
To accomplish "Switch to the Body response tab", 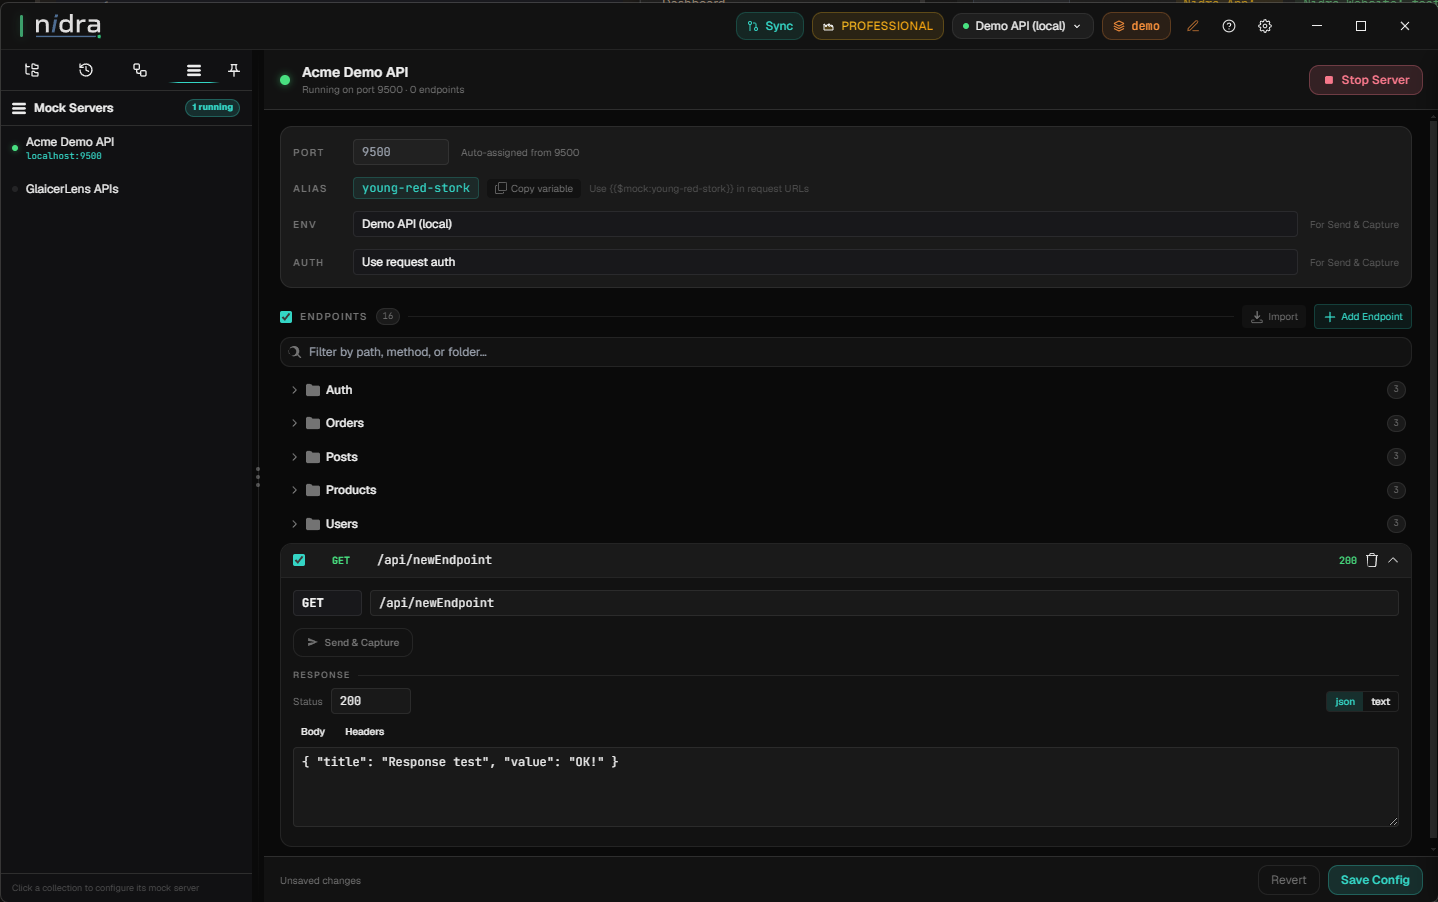I will coord(313,732).
